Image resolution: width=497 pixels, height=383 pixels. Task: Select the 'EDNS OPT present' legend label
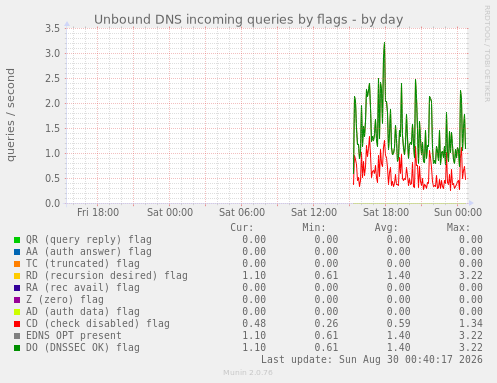coord(74,336)
